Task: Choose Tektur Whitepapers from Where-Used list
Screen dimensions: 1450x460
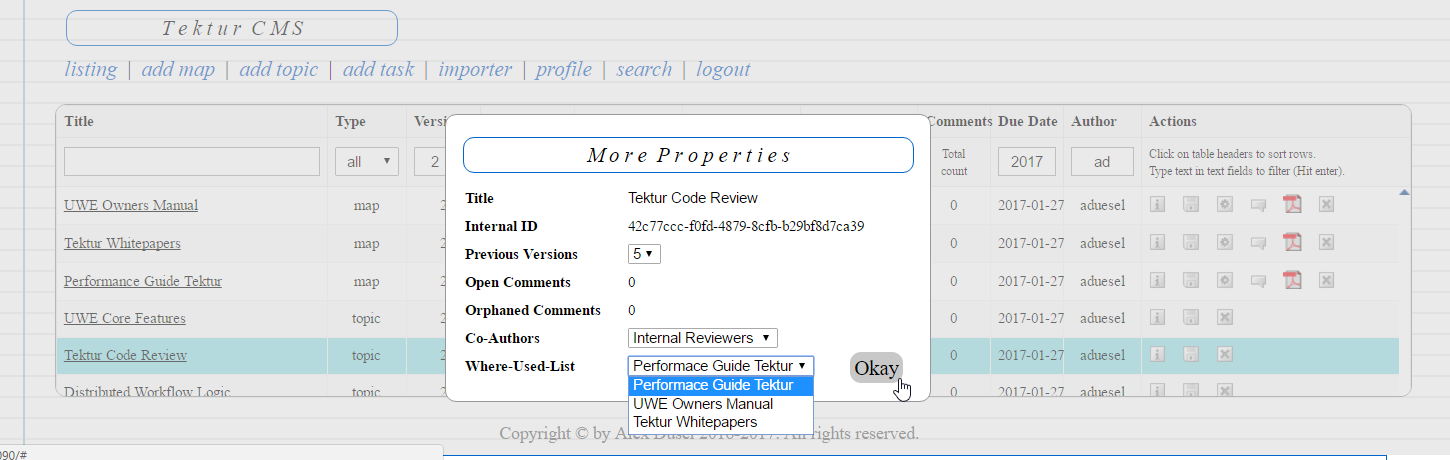Action: point(695,422)
